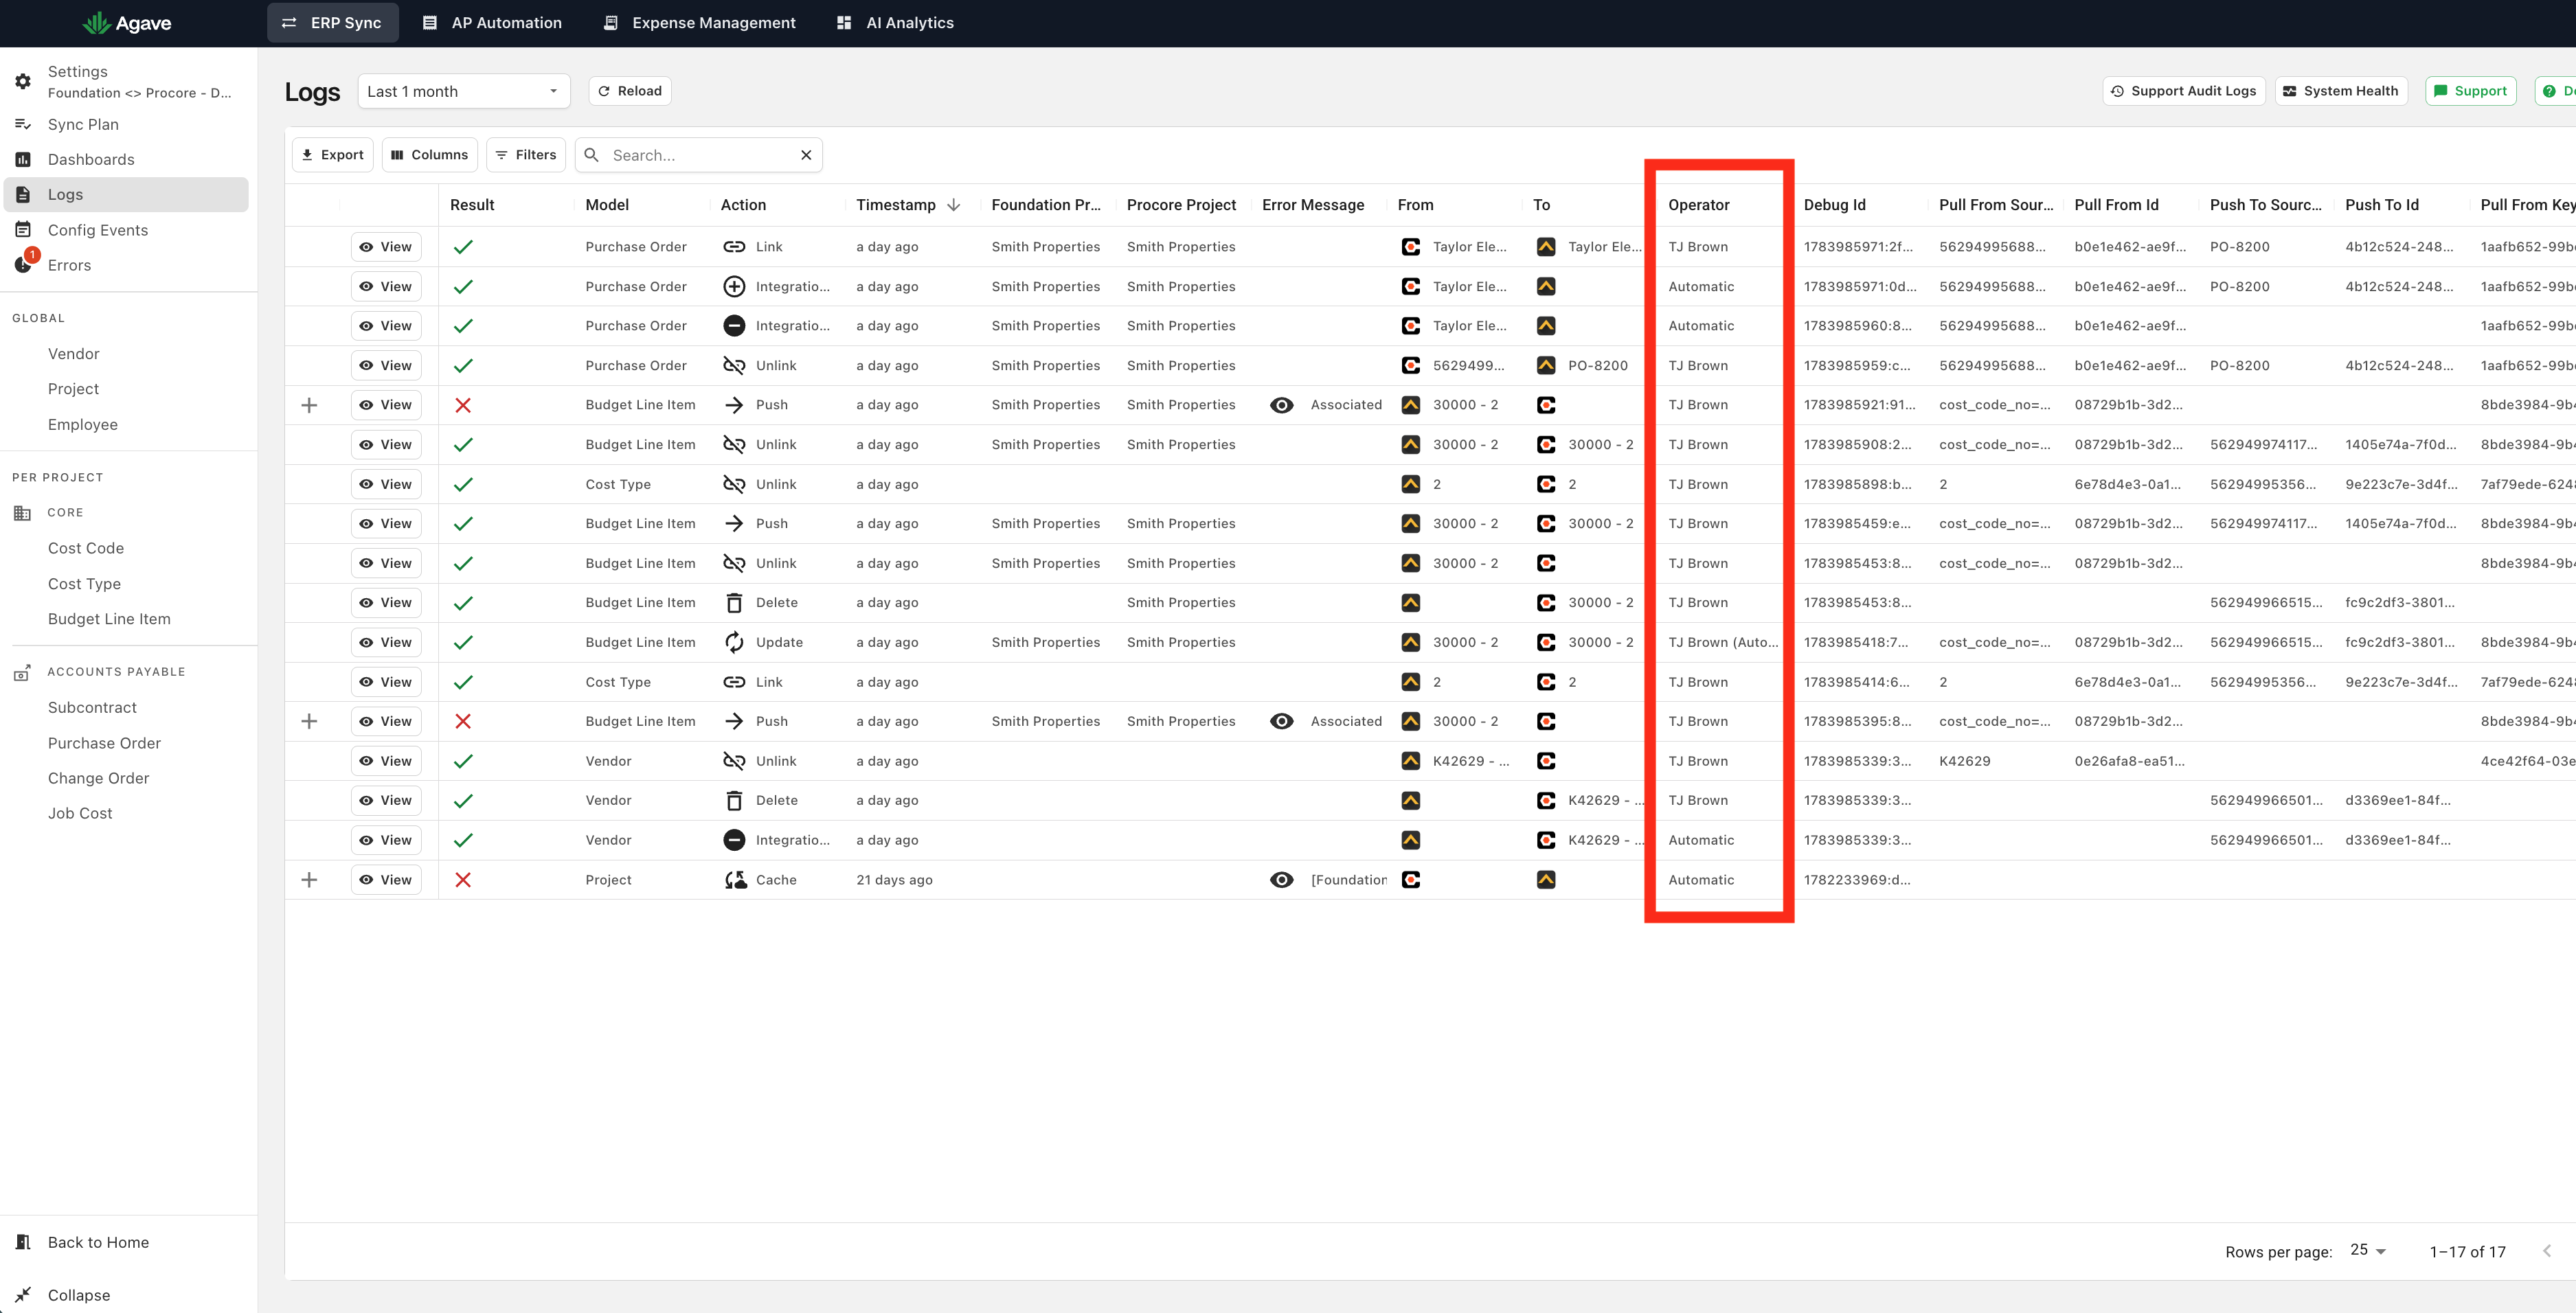
Task: Expand the second failed Budget Line Item Push row
Action: point(310,721)
